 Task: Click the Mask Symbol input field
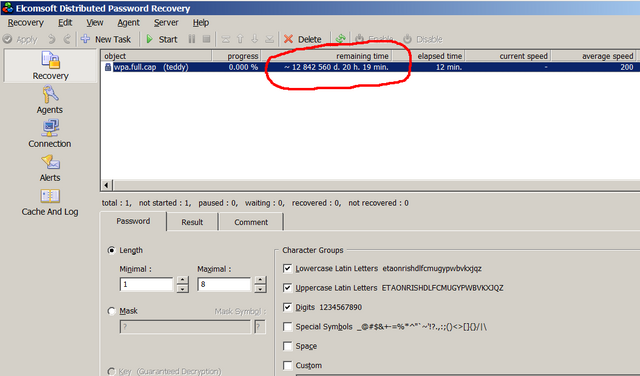coord(260,327)
